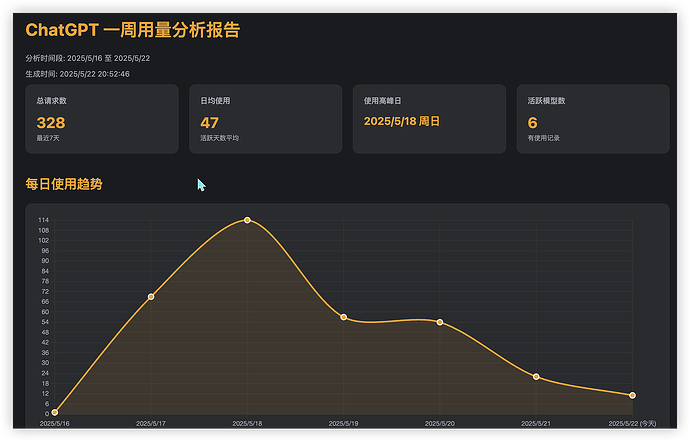
Task: Click the 最近7天 caption
Action: (48, 138)
